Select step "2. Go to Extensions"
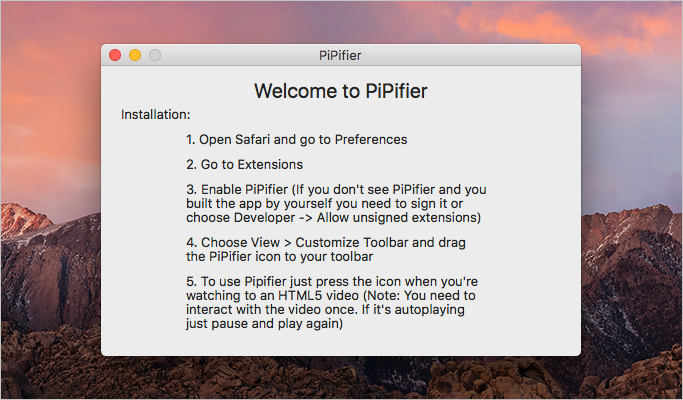Viewport: 683px width, 400px height. coord(244,164)
